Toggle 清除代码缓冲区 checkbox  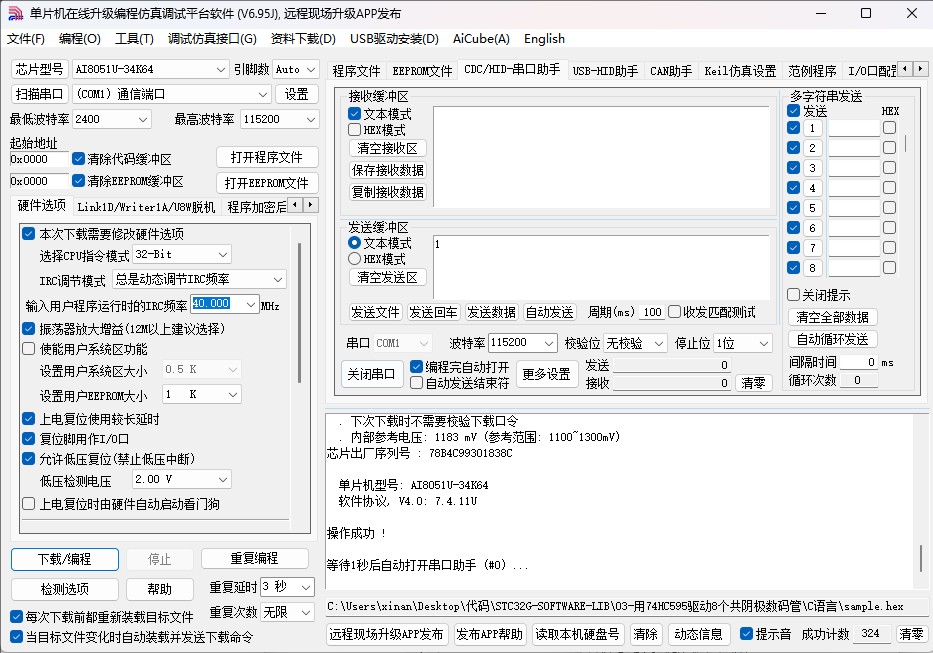click(x=79, y=159)
